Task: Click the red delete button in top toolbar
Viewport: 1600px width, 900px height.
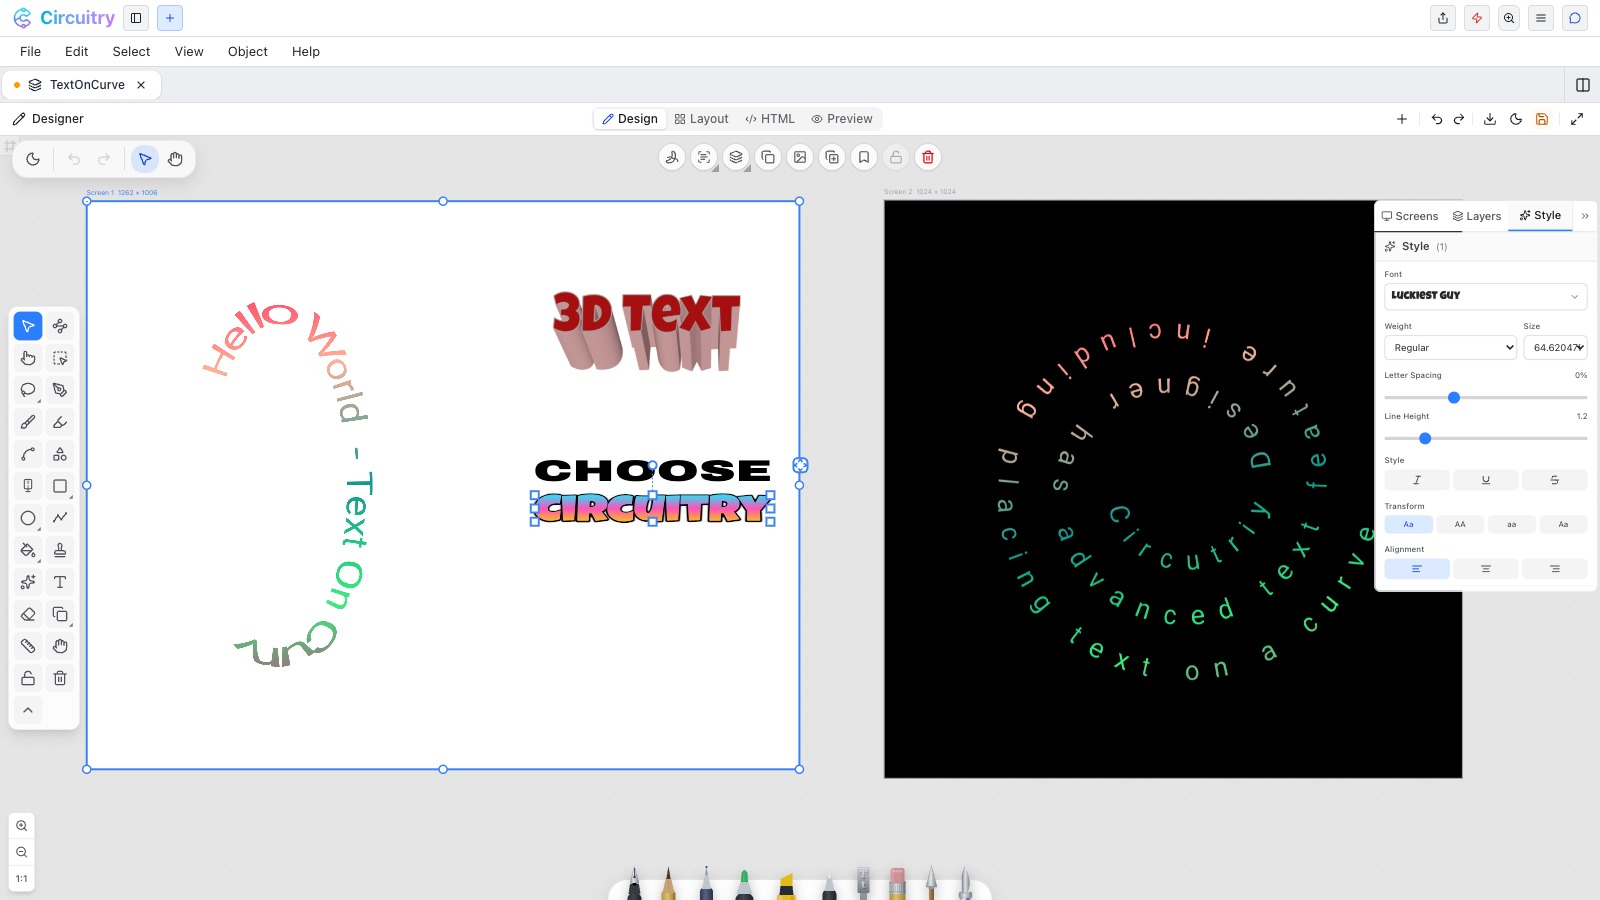Action: [928, 157]
